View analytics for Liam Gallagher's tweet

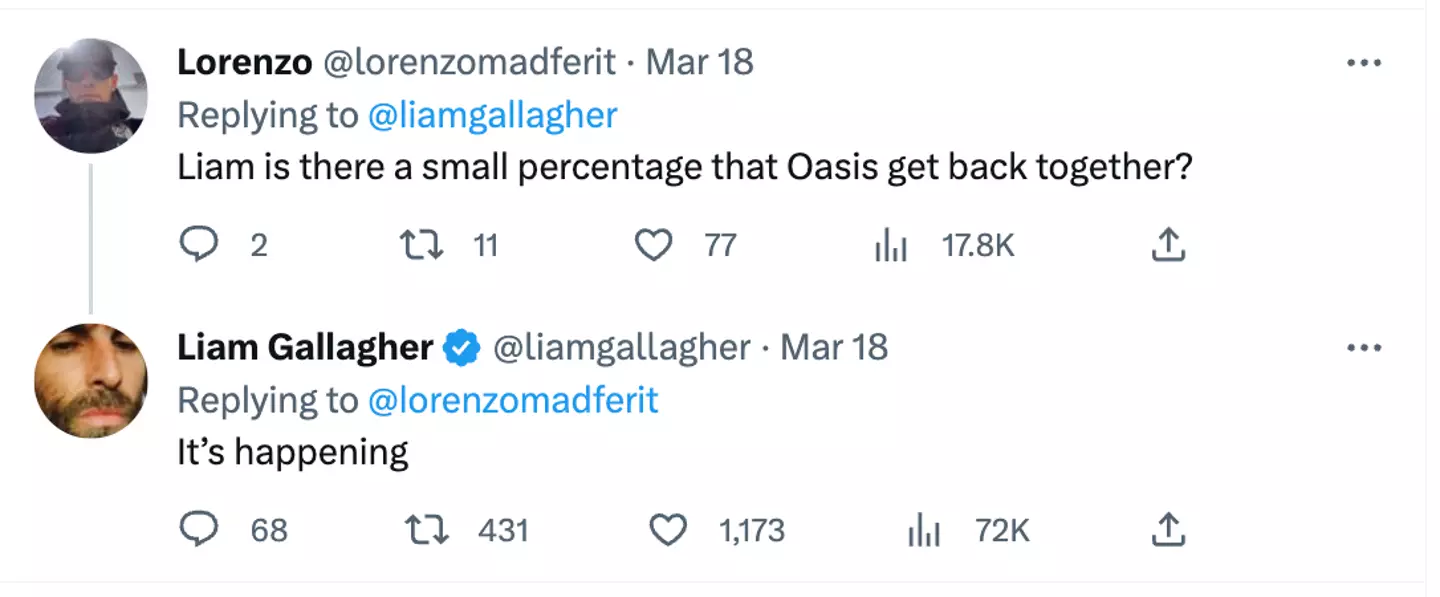[923, 530]
